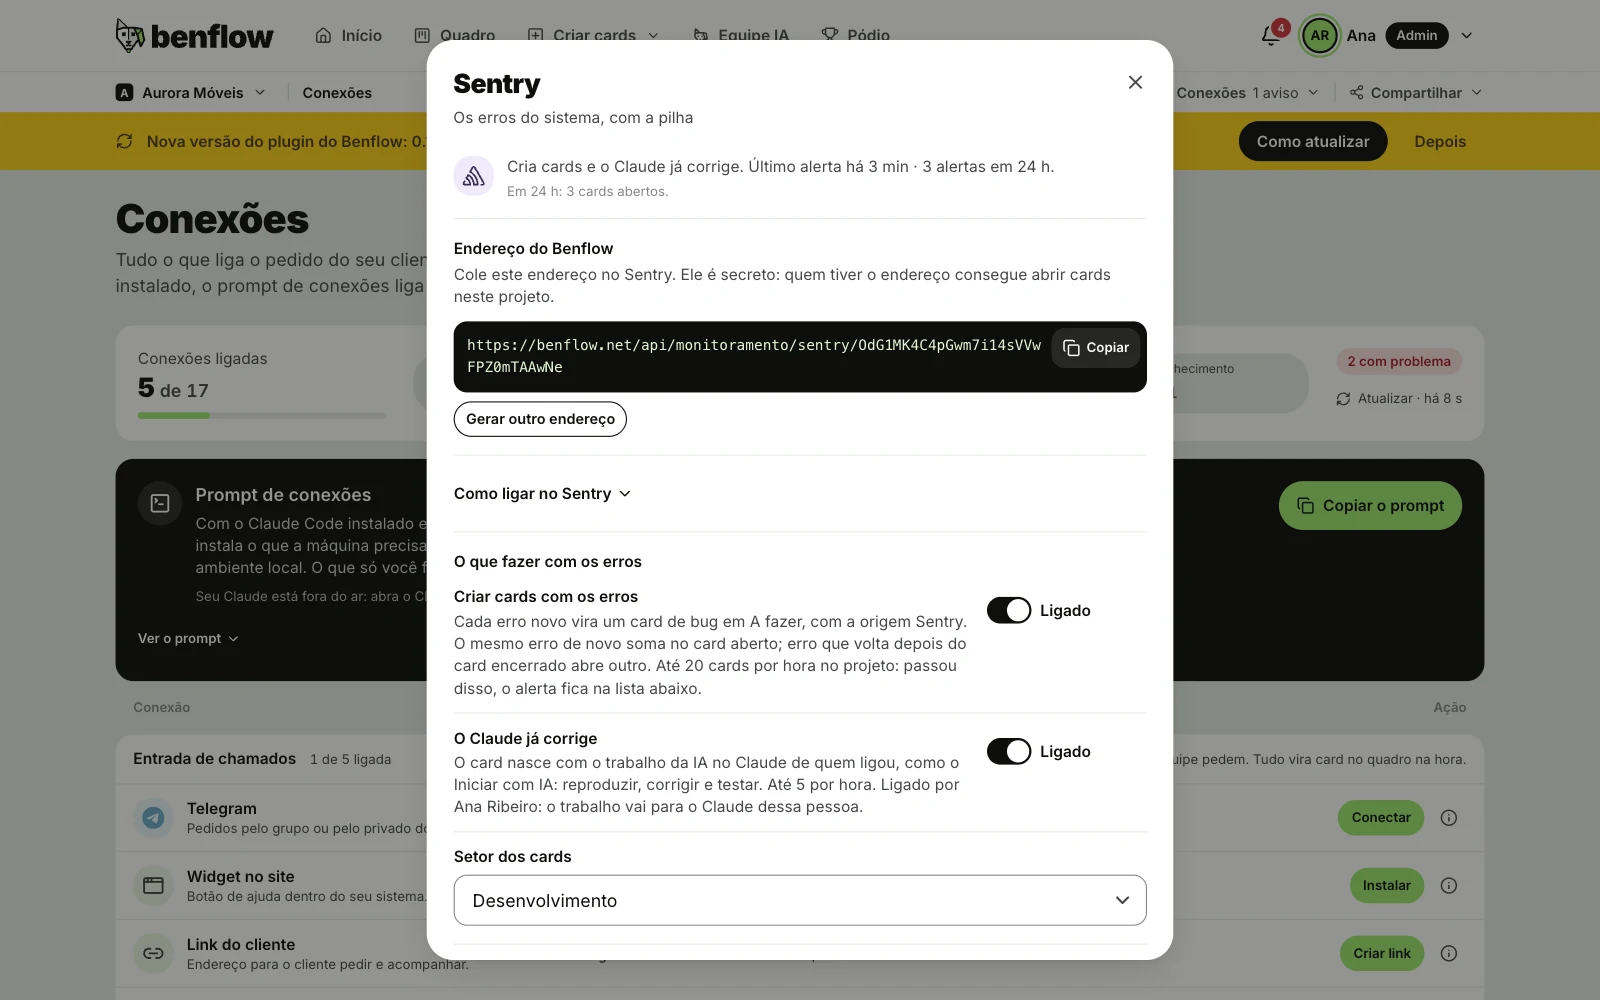Screen dimensions: 1600x1000
Task: Click the 2 com problema badge
Action: click(x=1399, y=361)
